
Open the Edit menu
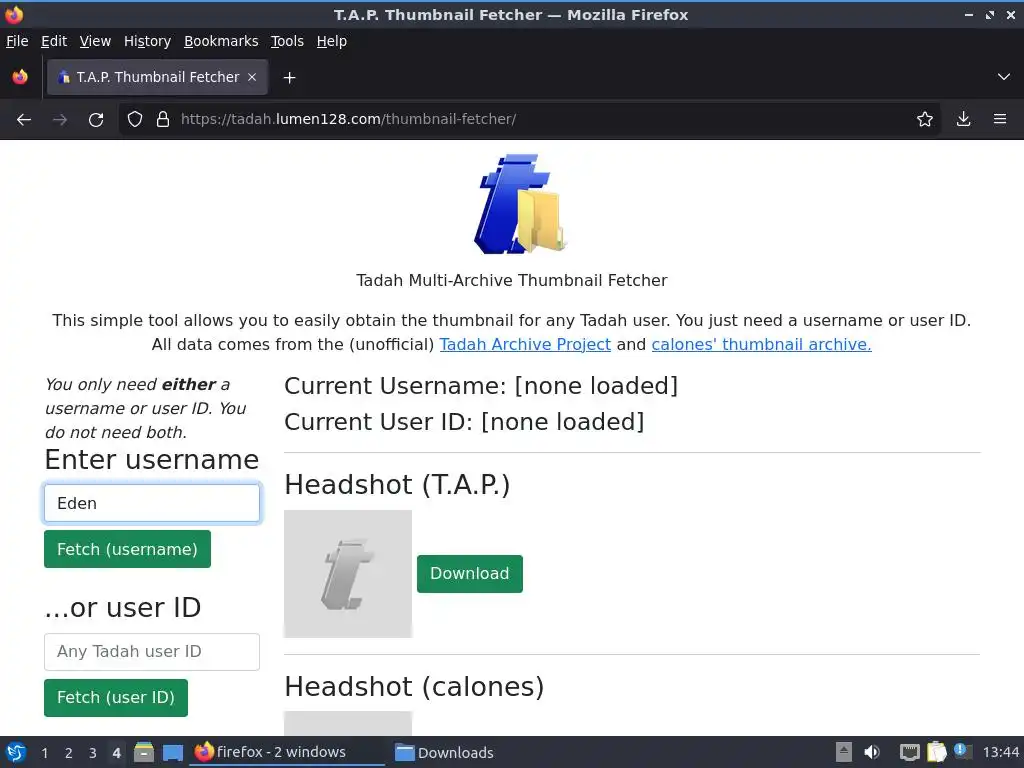[54, 41]
